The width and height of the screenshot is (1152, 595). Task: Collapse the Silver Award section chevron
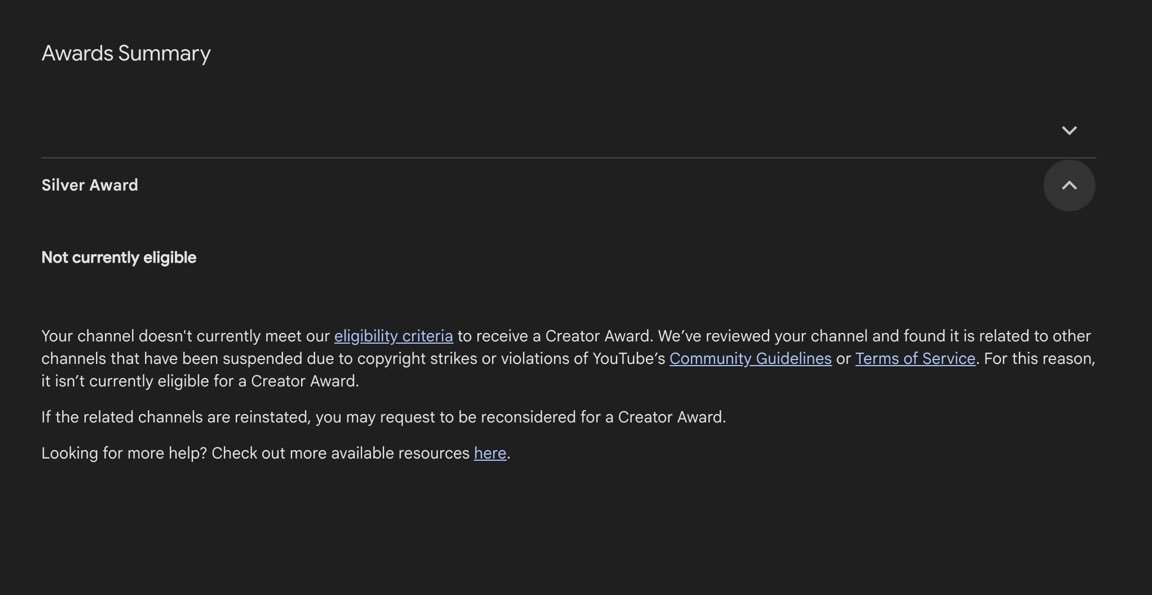pyautogui.click(x=1069, y=185)
